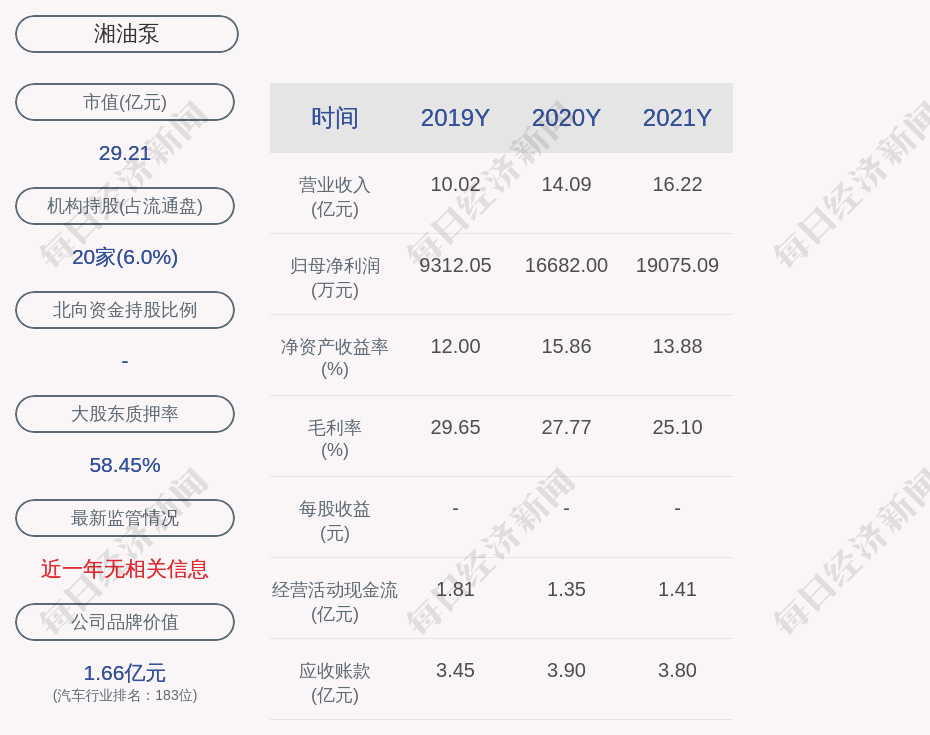Click the 29.21 market value figure

[x=125, y=153]
